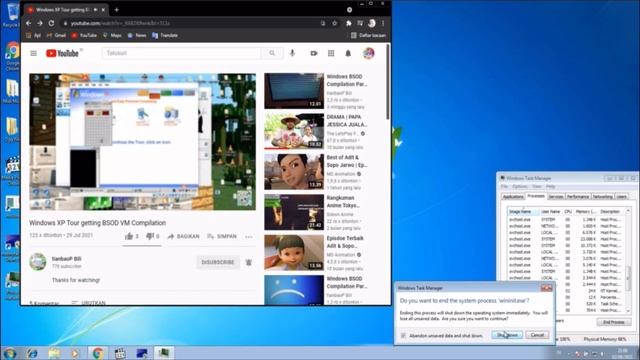
Task: Bookmark this page with the star
Action: [x=334, y=23]
